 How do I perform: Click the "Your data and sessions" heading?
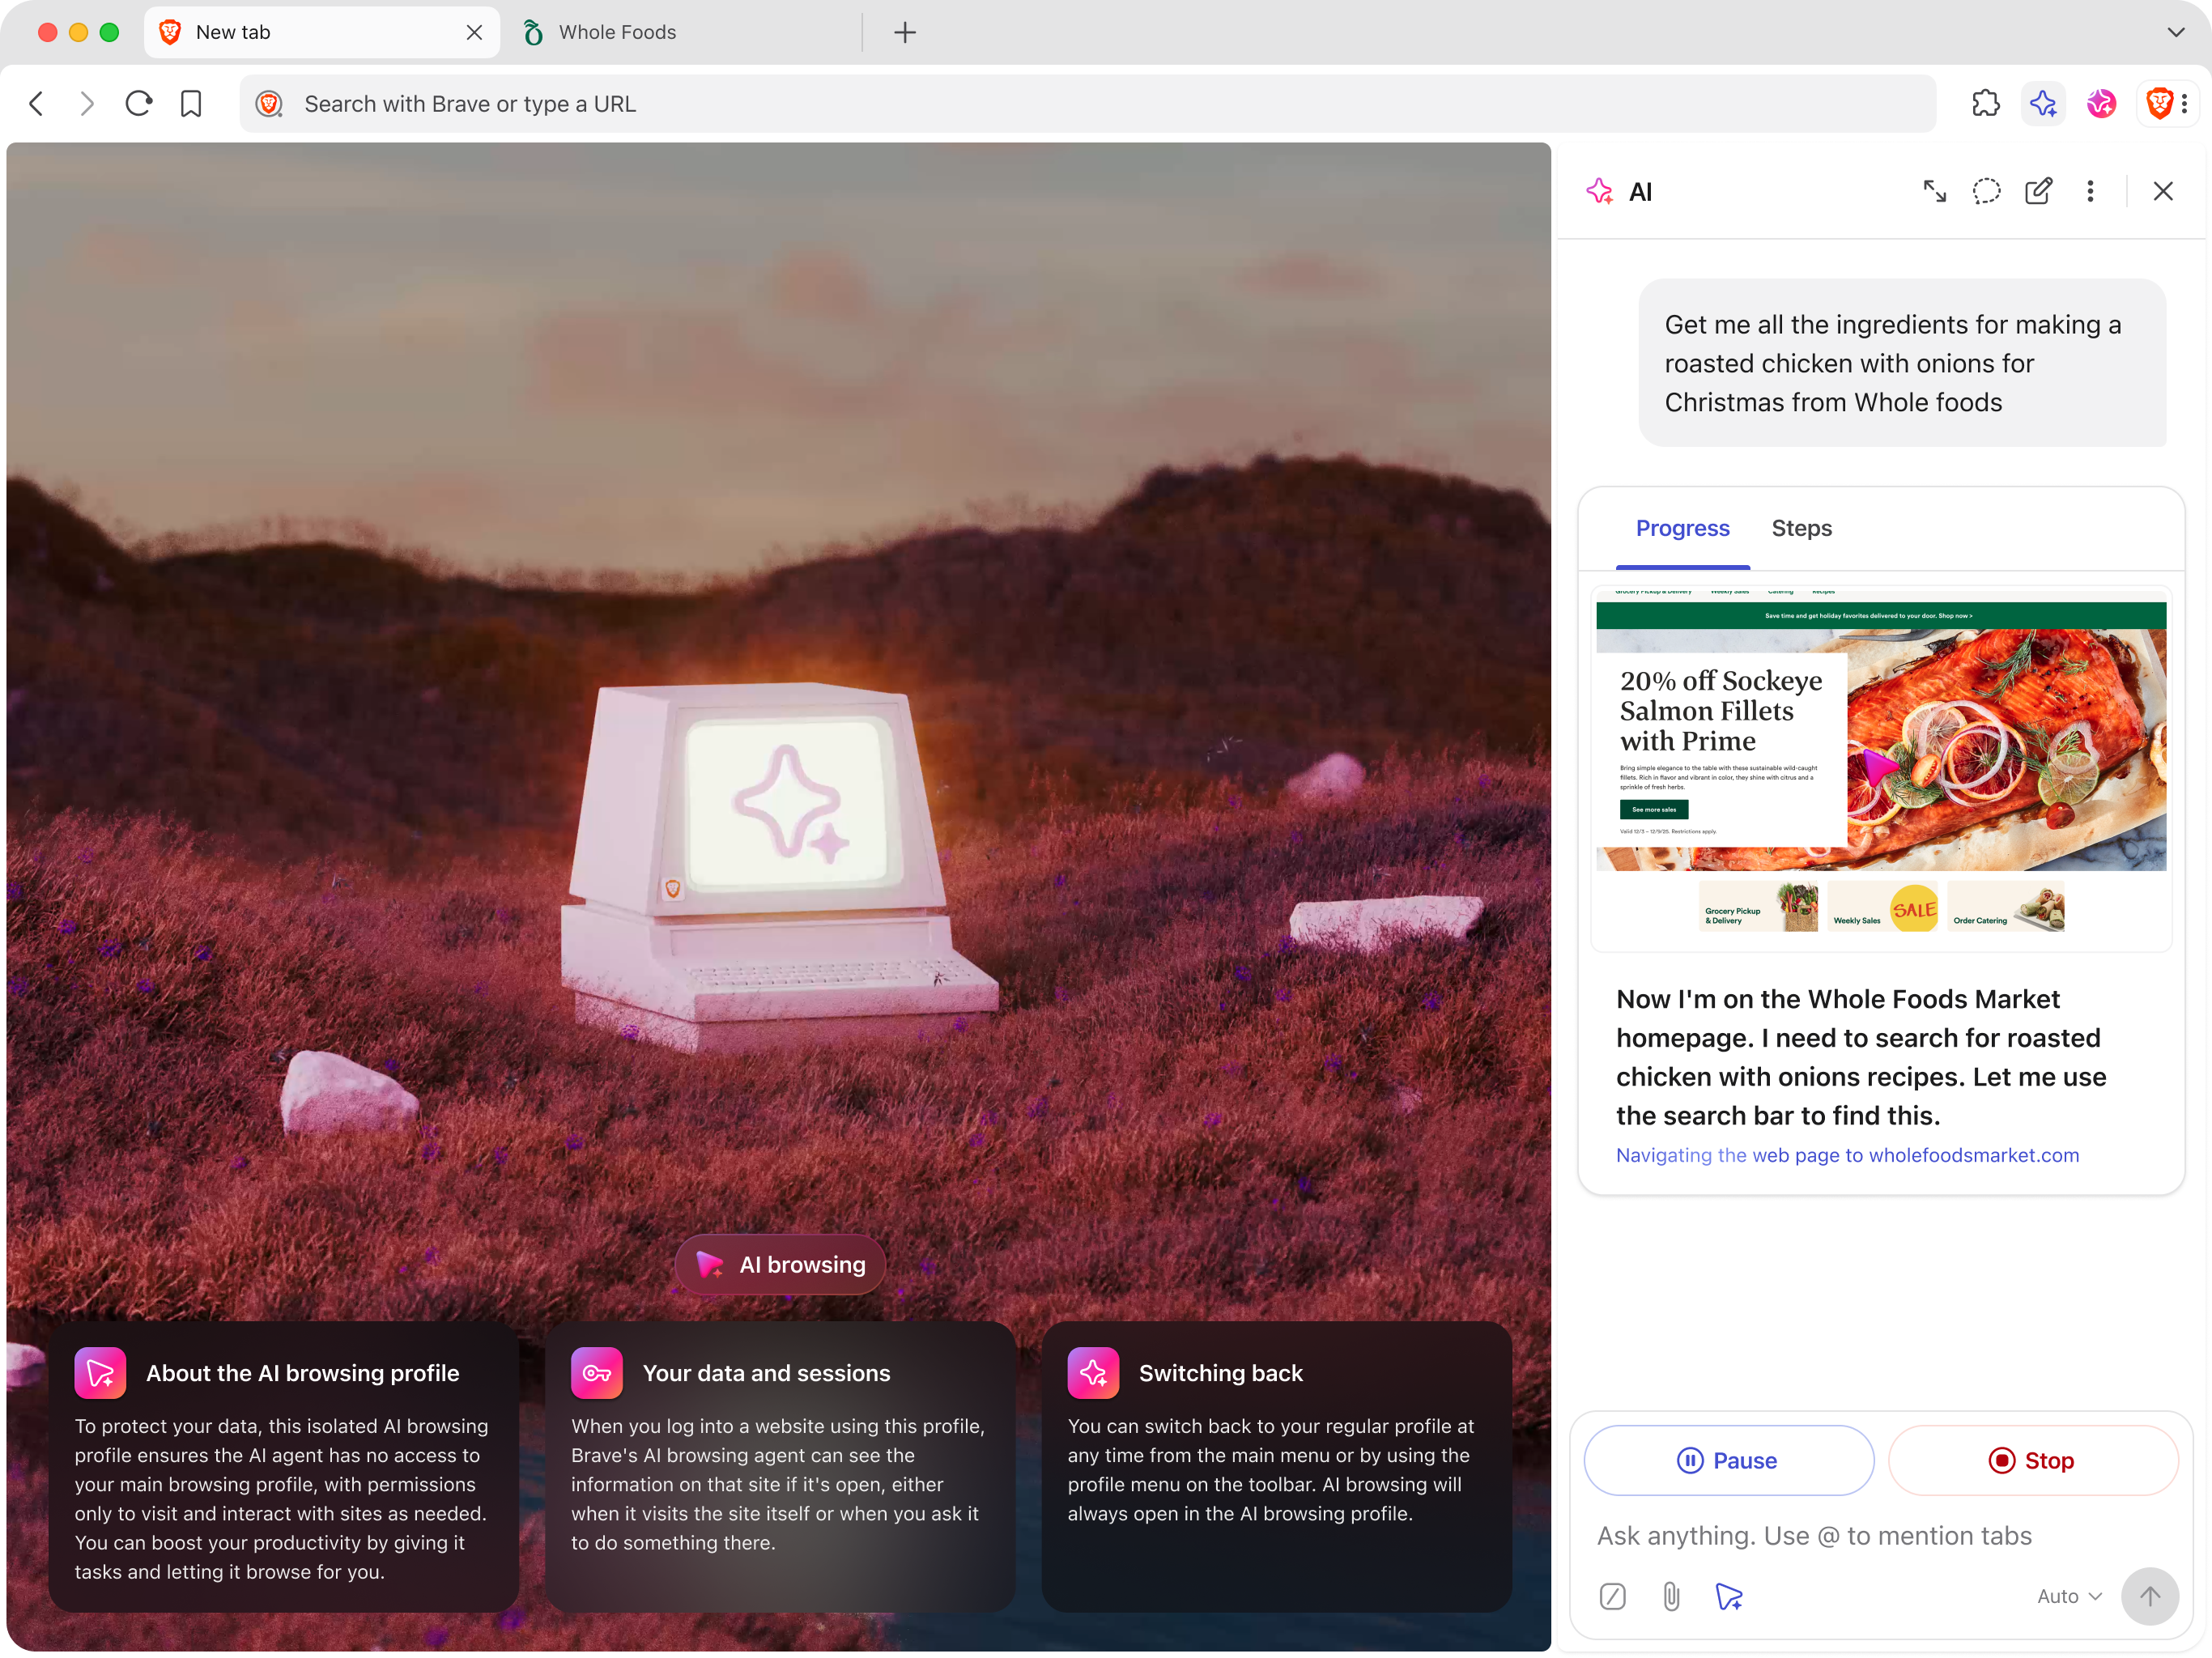pos(766,1373)
